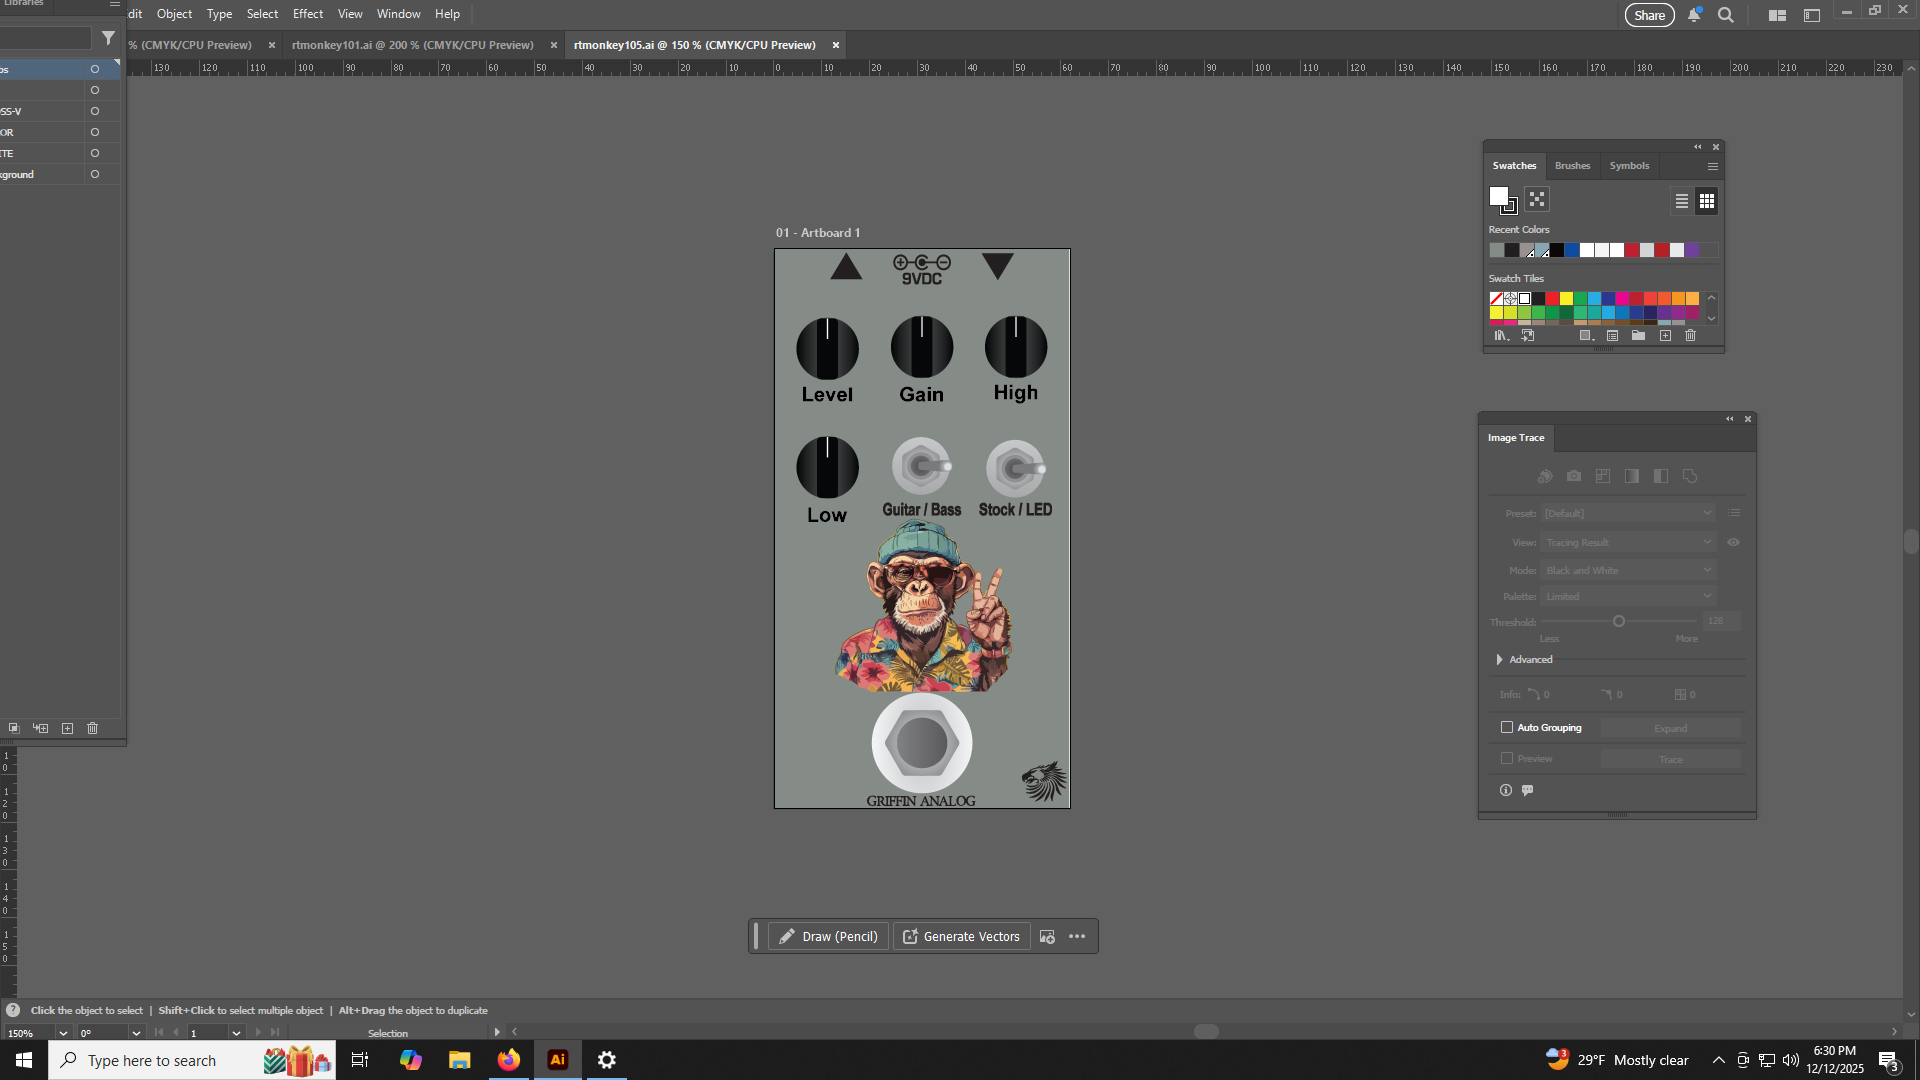Open More options on the contextual task bar
This screenshot has height=1080, width=1920.
(x=1077, y=937)
